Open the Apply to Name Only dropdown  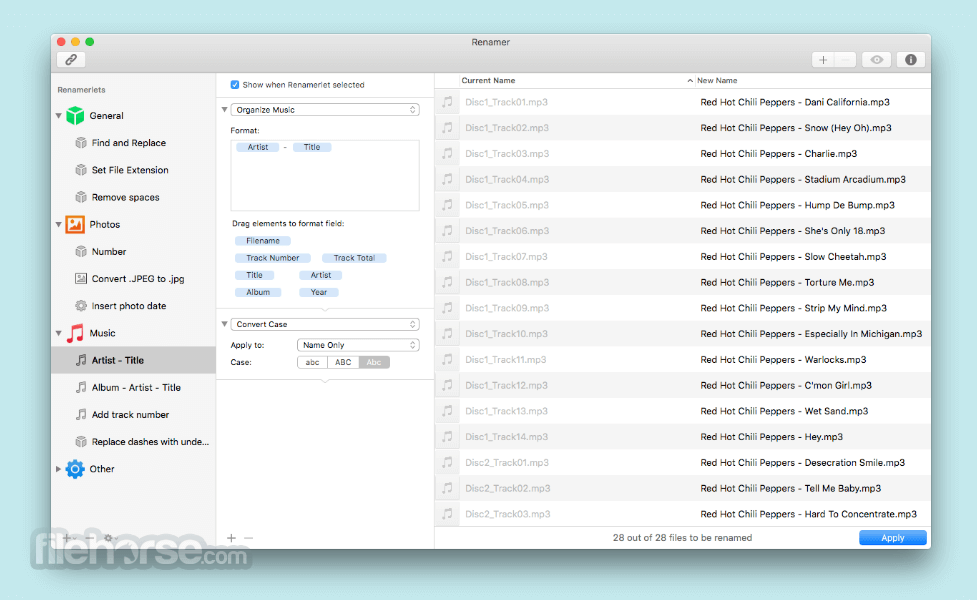(358, 345)
